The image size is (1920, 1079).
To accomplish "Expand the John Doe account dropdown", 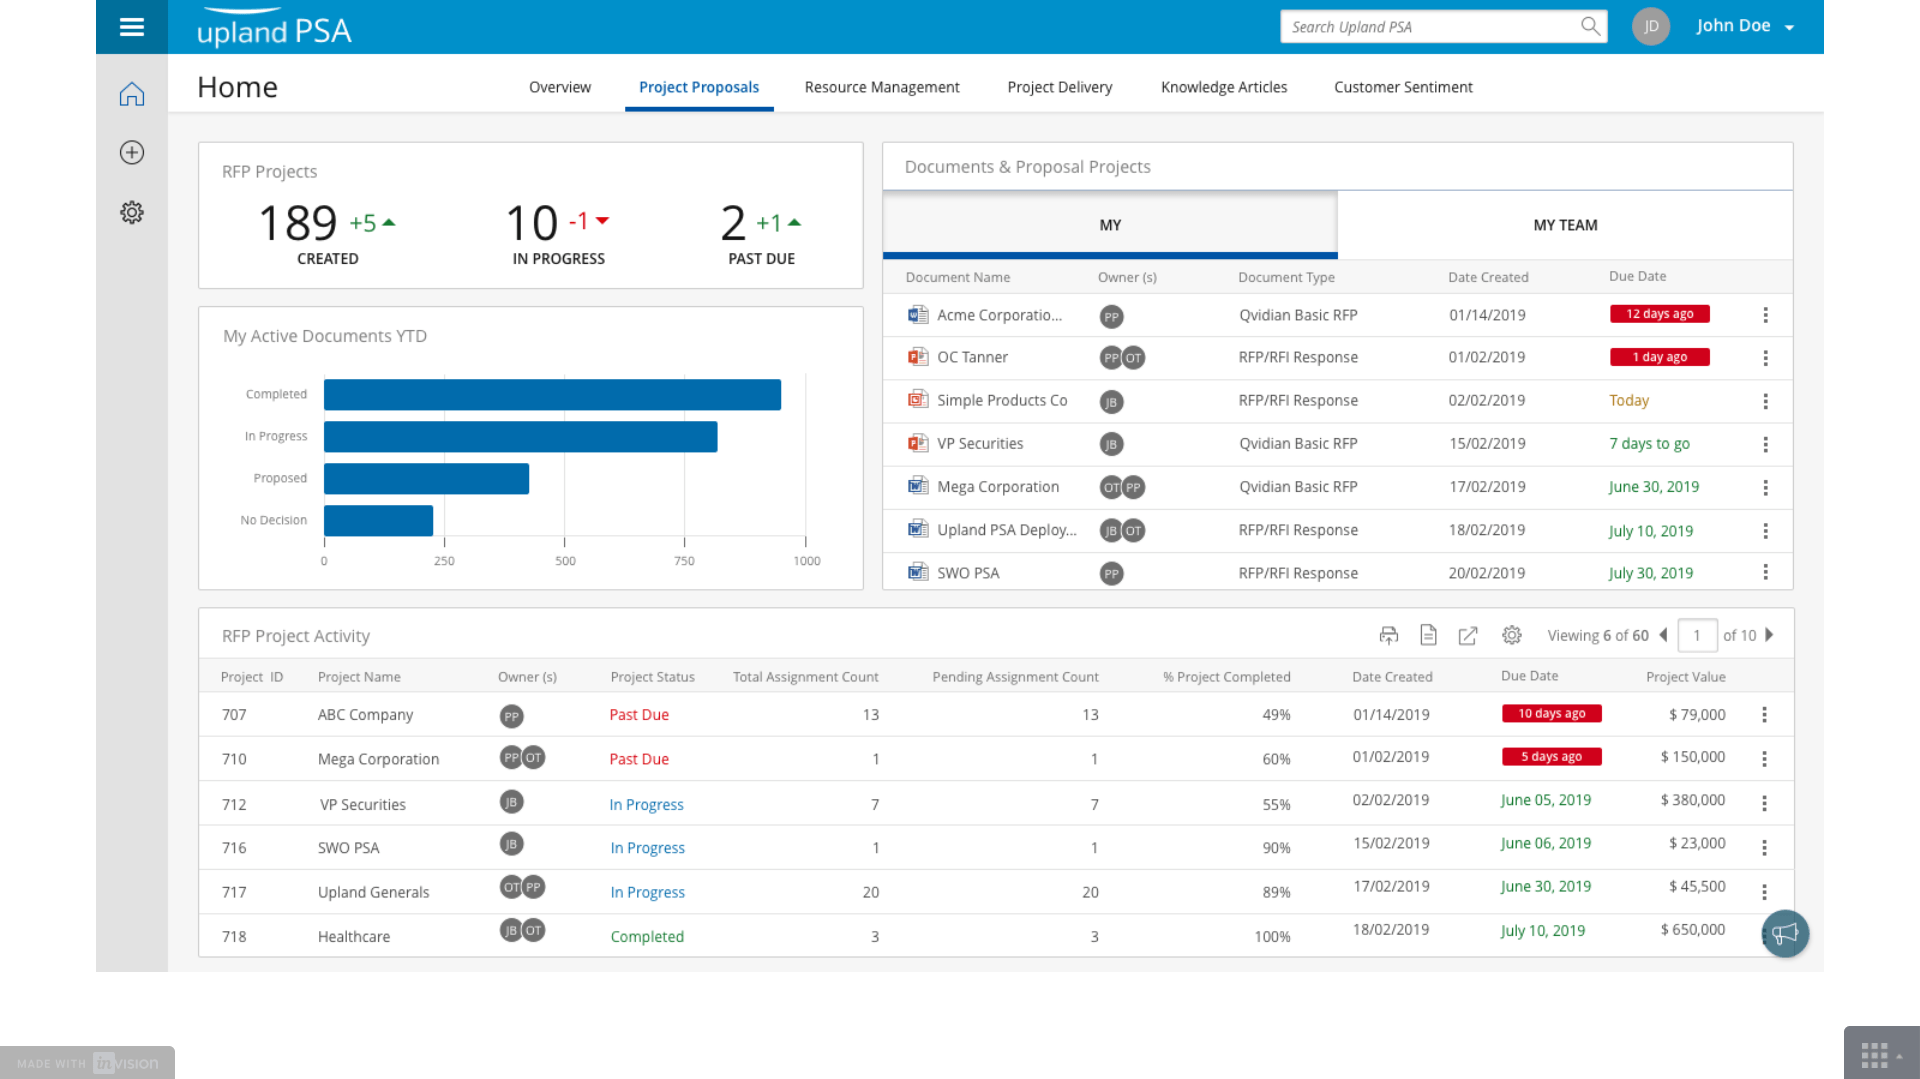I will [1789, 28].
